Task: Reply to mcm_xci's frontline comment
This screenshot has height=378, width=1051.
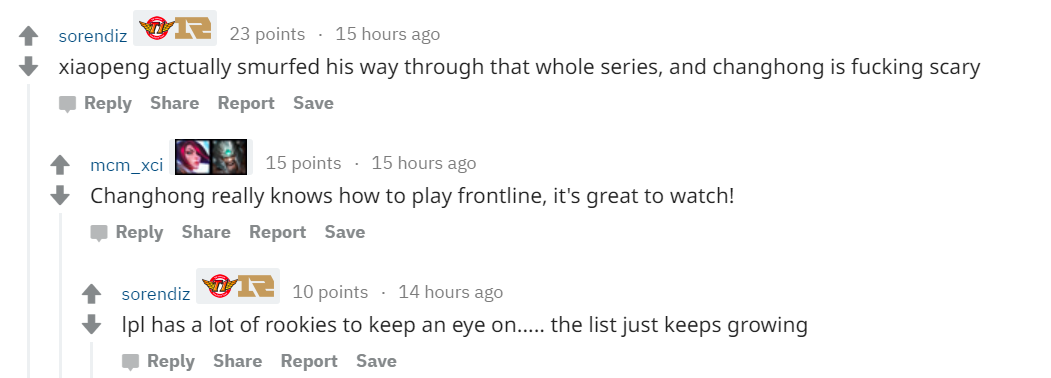Action: [127, 233]
